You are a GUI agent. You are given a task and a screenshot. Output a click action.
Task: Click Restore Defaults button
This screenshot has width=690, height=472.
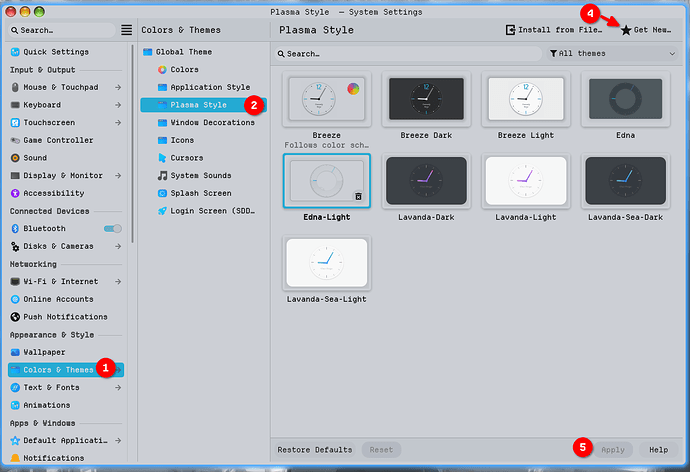pyautogui.click(x=314, y=450)
